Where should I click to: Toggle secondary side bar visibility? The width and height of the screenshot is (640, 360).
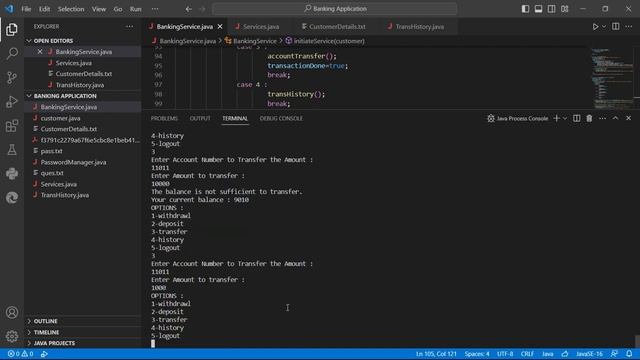551,9
